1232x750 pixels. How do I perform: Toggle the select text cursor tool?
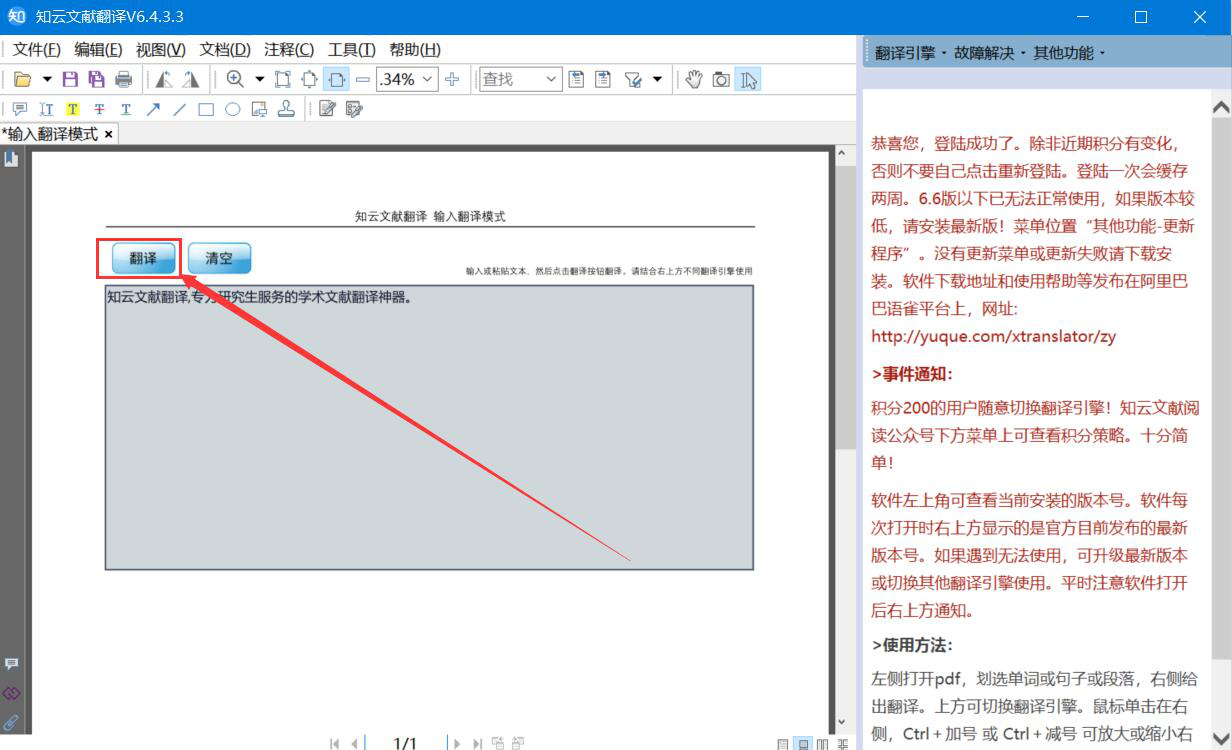[x=748, y=79]
